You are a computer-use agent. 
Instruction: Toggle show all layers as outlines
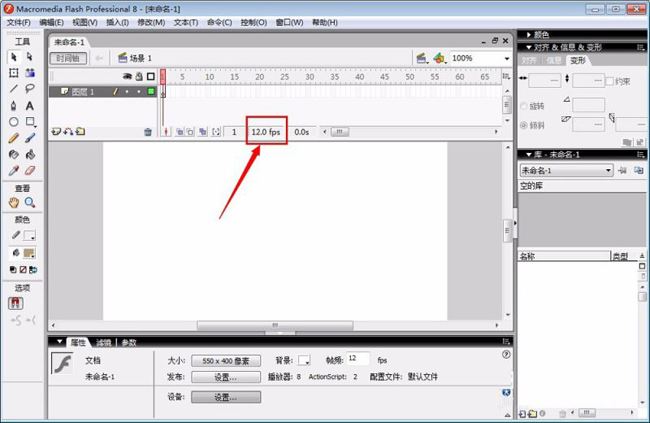(x=151, y=76)
